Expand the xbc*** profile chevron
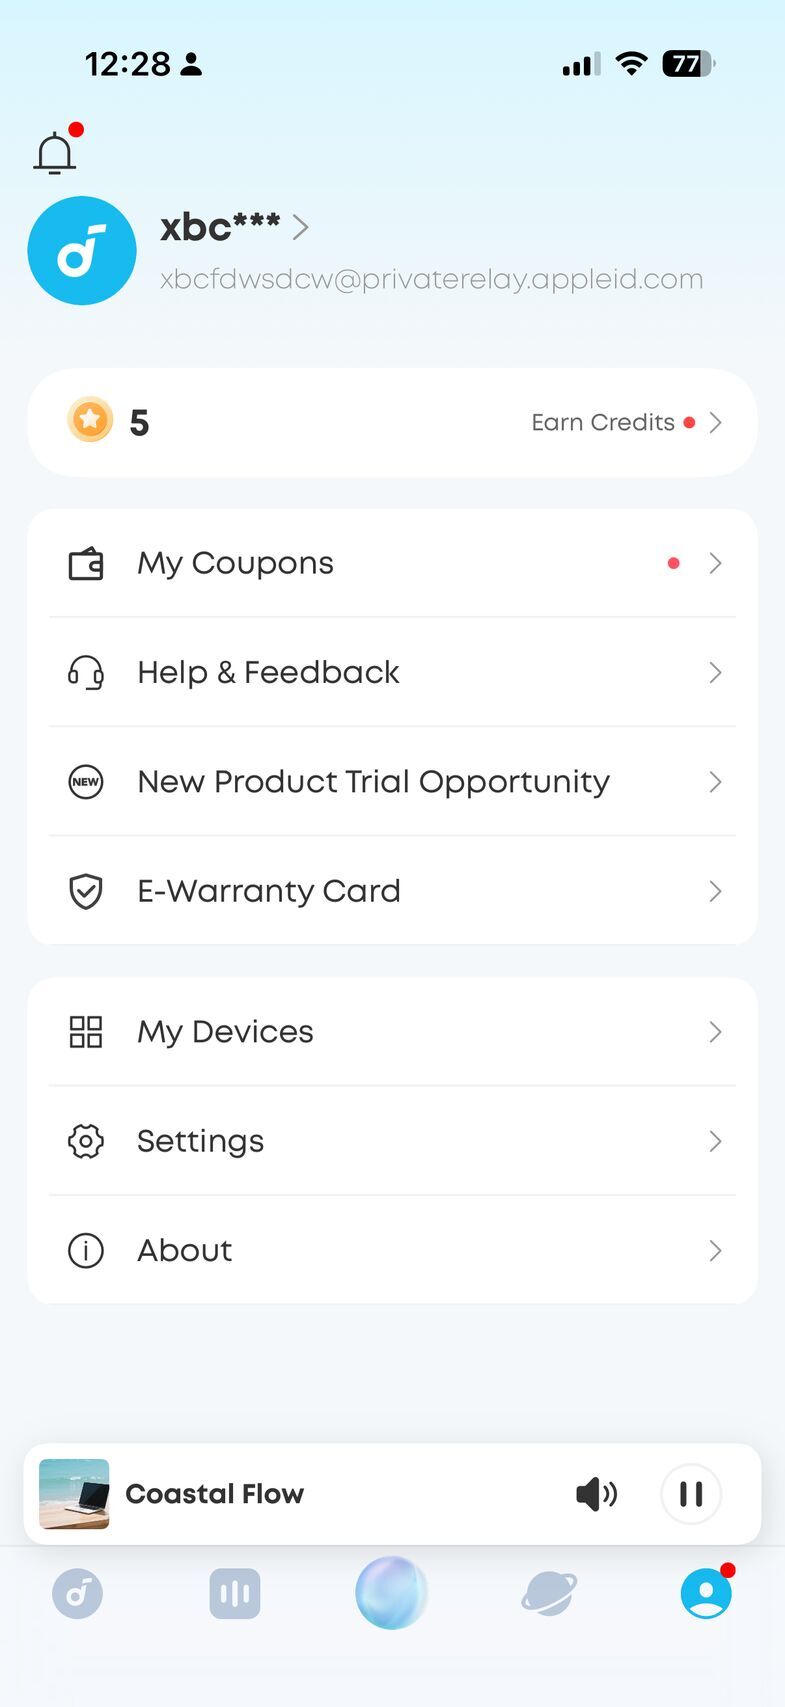 300,228
